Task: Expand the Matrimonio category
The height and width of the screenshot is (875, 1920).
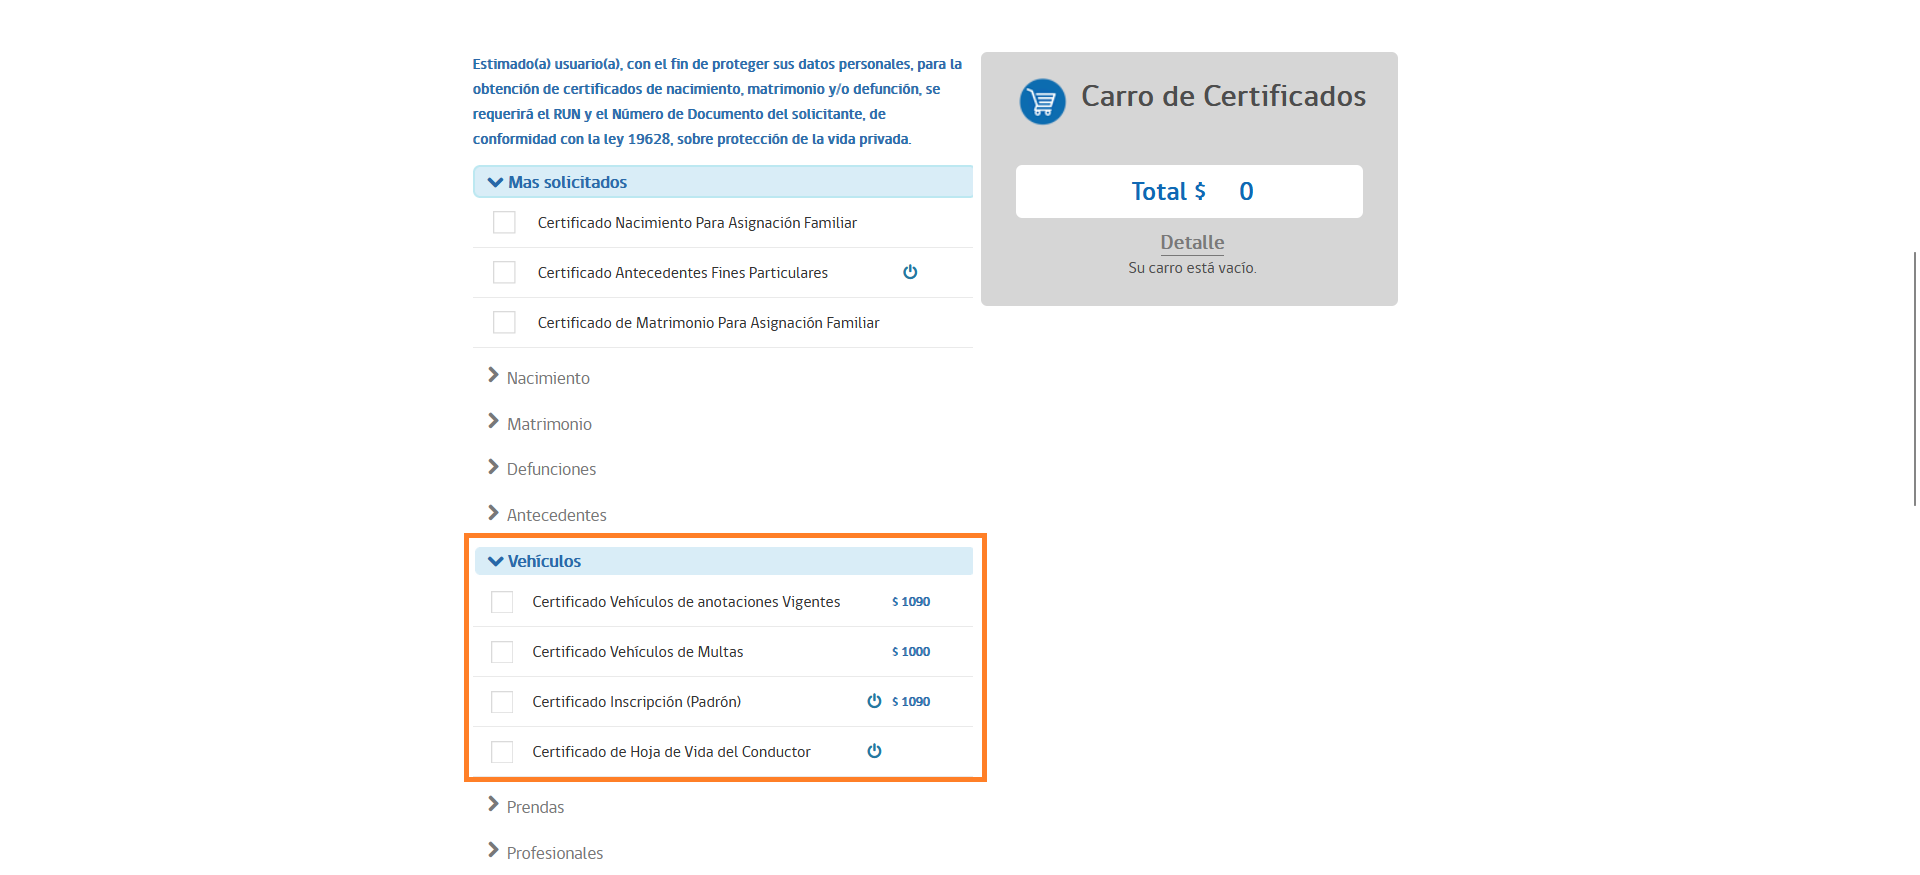Action: pos(548,424)
